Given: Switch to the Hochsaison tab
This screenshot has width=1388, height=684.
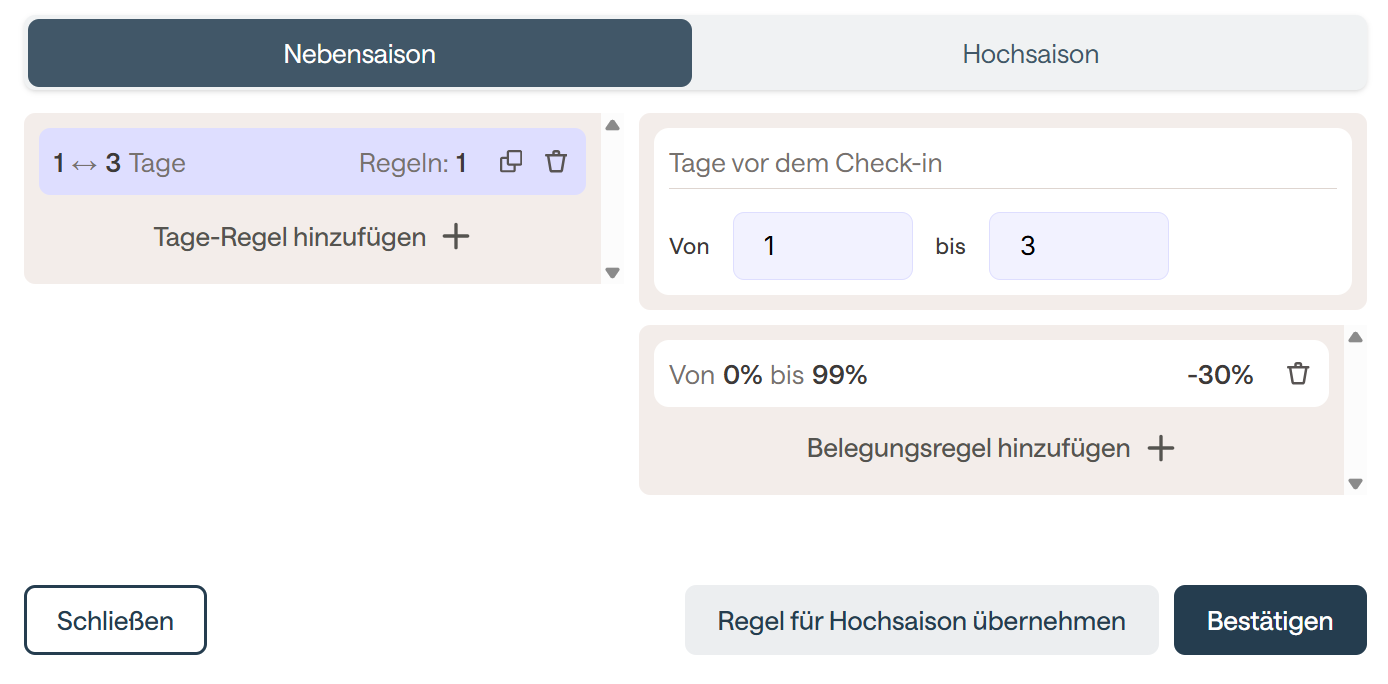Looking at the screenshot, I should 1030,54.
